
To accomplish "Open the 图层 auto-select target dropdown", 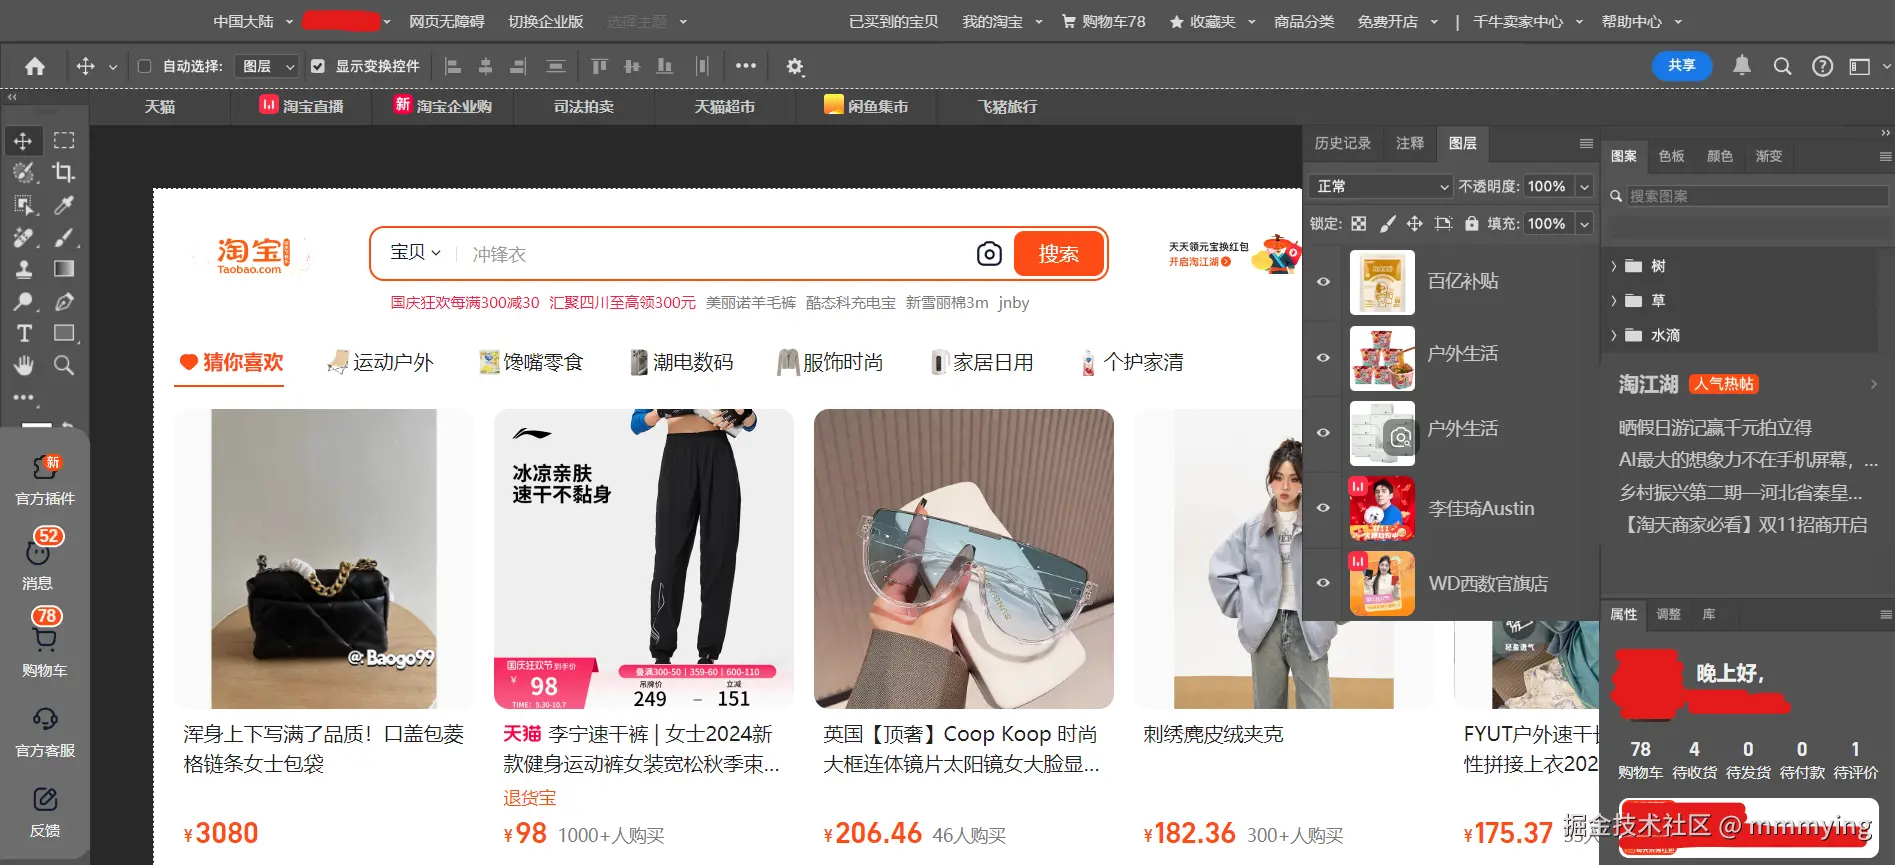I will coord(268,66).
